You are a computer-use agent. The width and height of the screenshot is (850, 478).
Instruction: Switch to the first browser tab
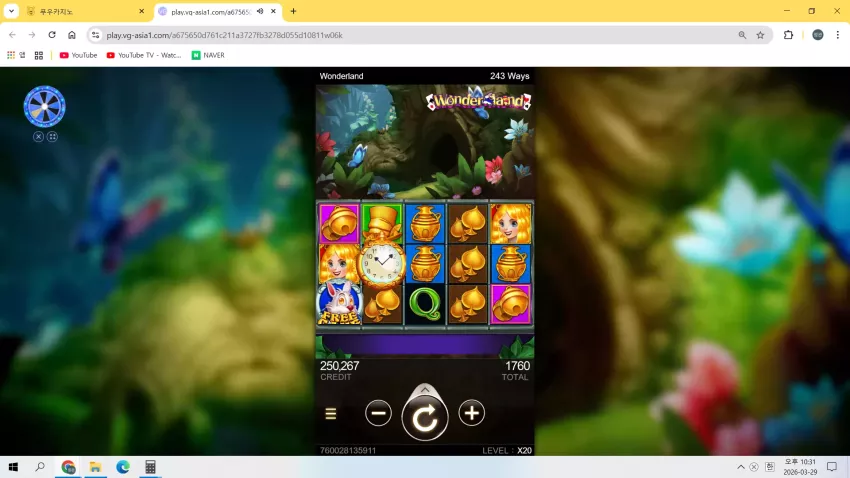point(86,11)
